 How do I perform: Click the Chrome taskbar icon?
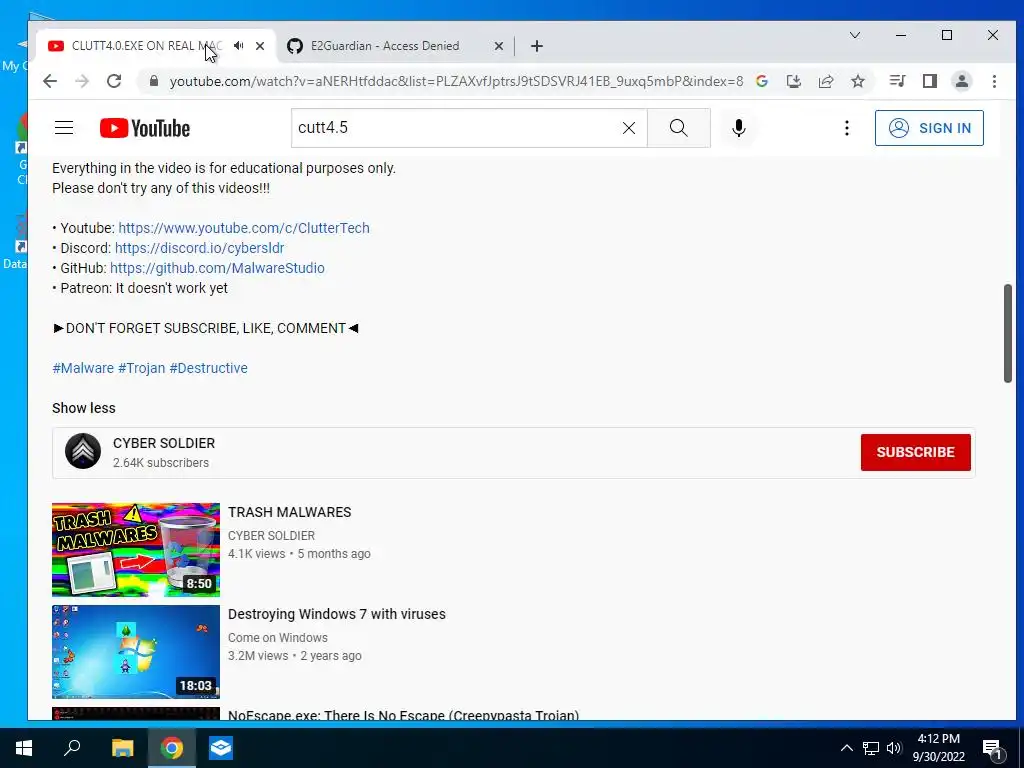pyautogui.click(x=172, y=748)
